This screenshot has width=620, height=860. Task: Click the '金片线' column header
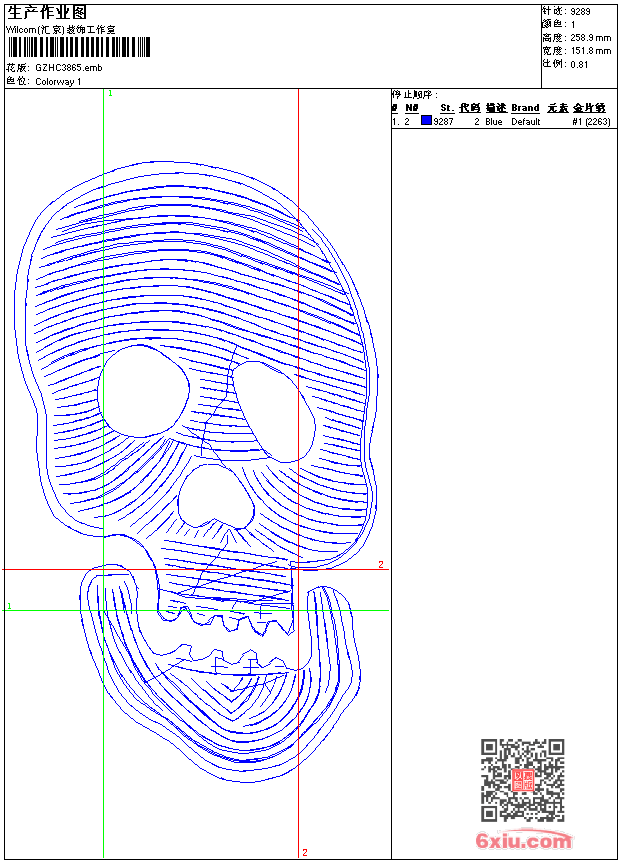(x=590, y=108)
